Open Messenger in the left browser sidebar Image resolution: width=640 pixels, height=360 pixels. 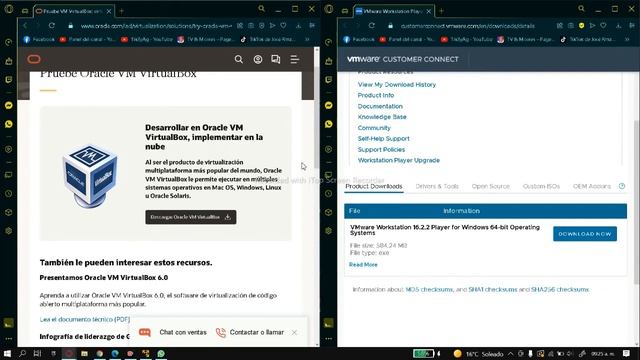[9, 105]
